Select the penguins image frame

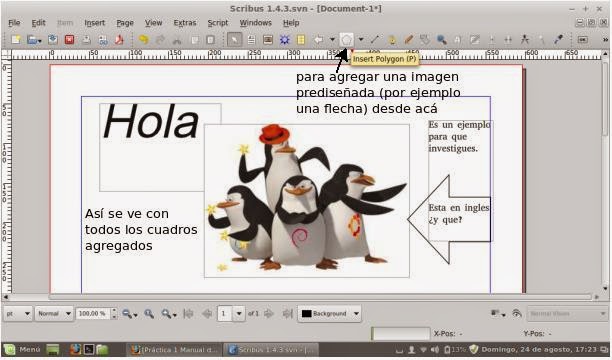pyautogui.click(x=307, y=201)
